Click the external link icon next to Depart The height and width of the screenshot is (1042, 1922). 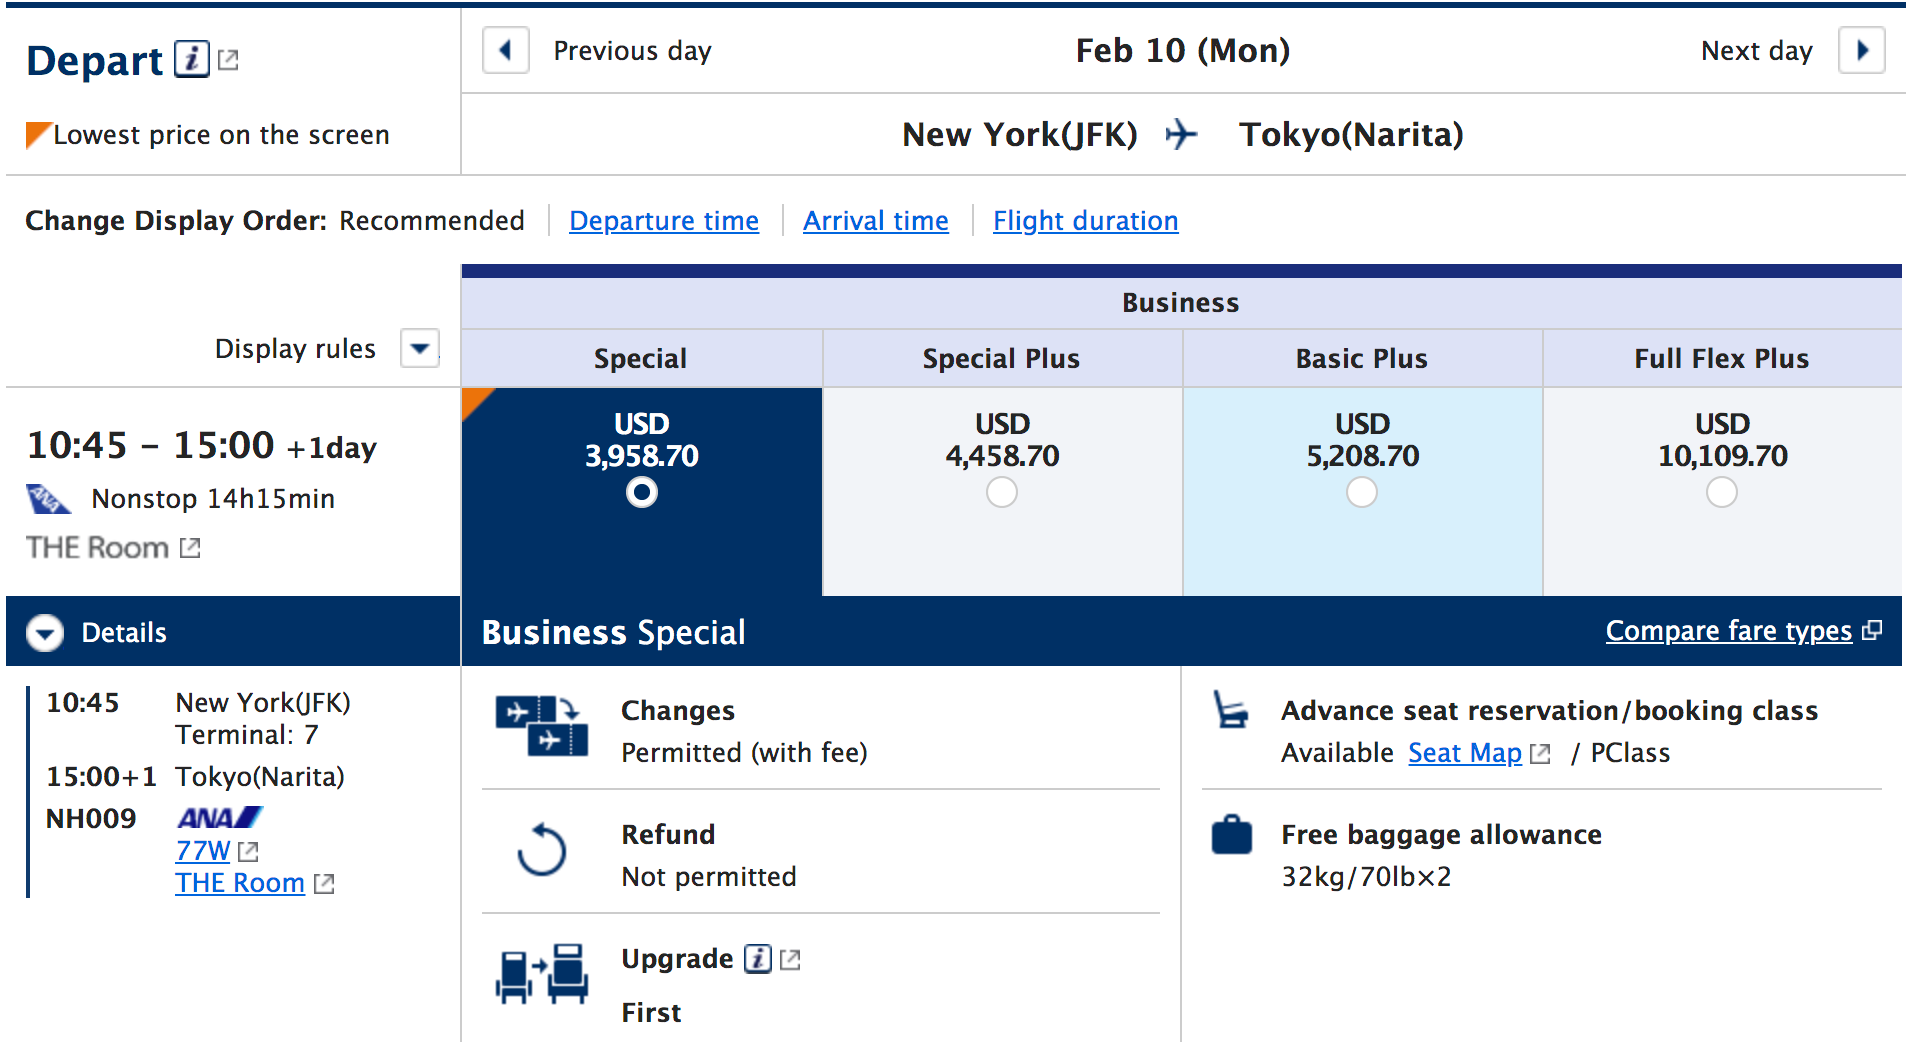tap(228, 60)
